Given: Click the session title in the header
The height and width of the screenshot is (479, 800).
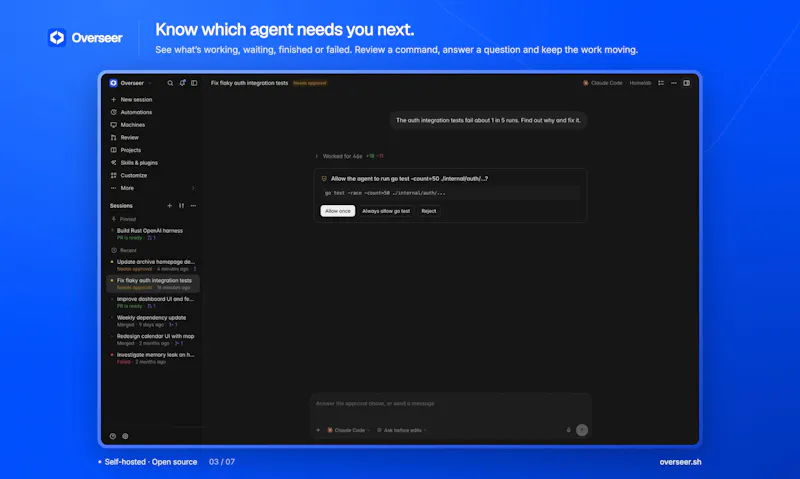Looking at the screenshot, I should pyautogui.click(x=249, y=83).
